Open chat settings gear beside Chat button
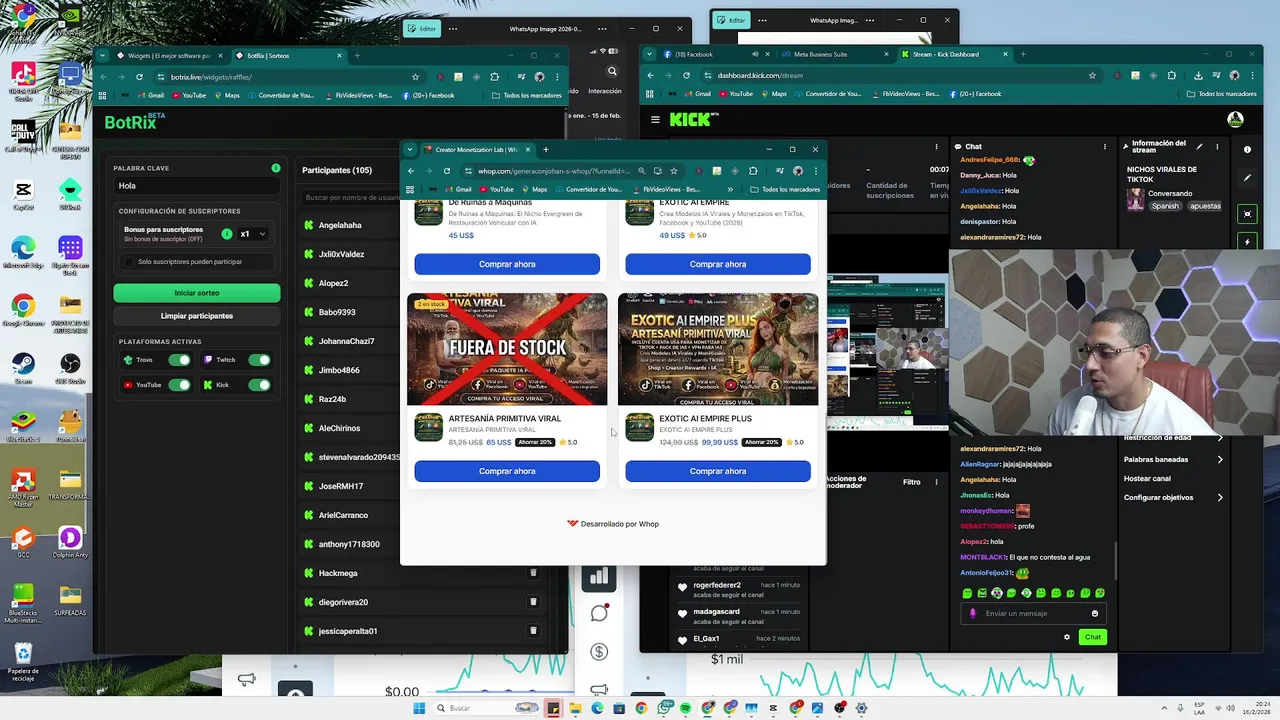The height and width of the screenshot is (720, 1280). pyautogui.click(x=1066, y=637)
